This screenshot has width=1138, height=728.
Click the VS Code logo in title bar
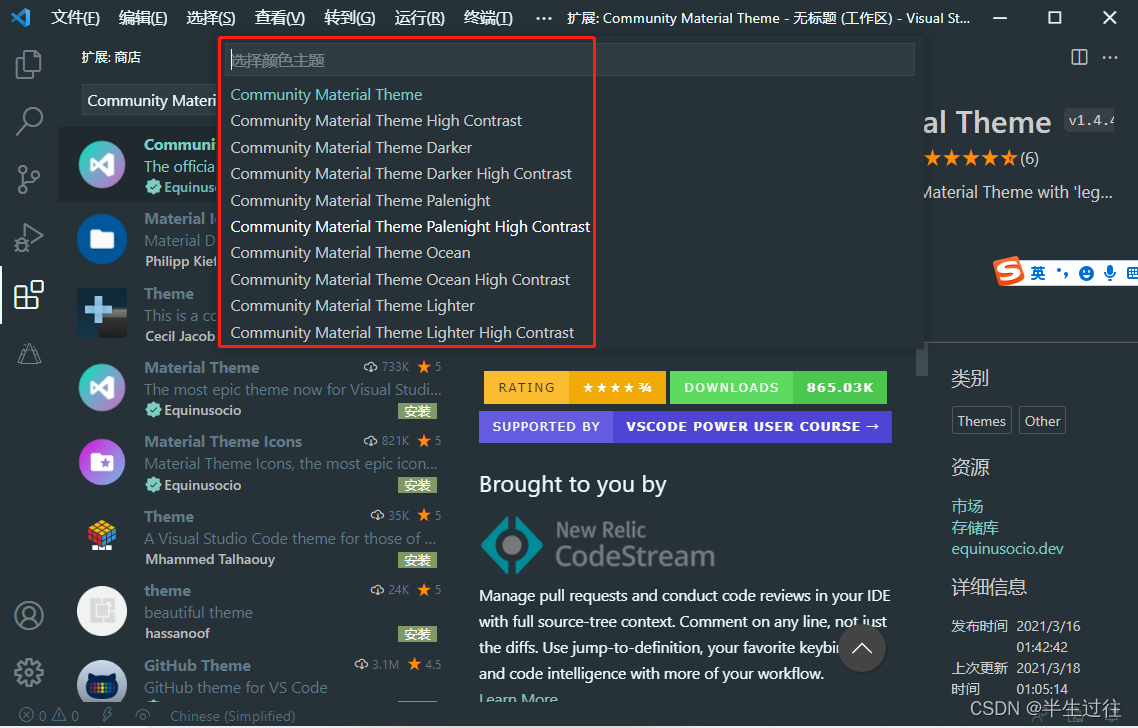tap(21, 17)
